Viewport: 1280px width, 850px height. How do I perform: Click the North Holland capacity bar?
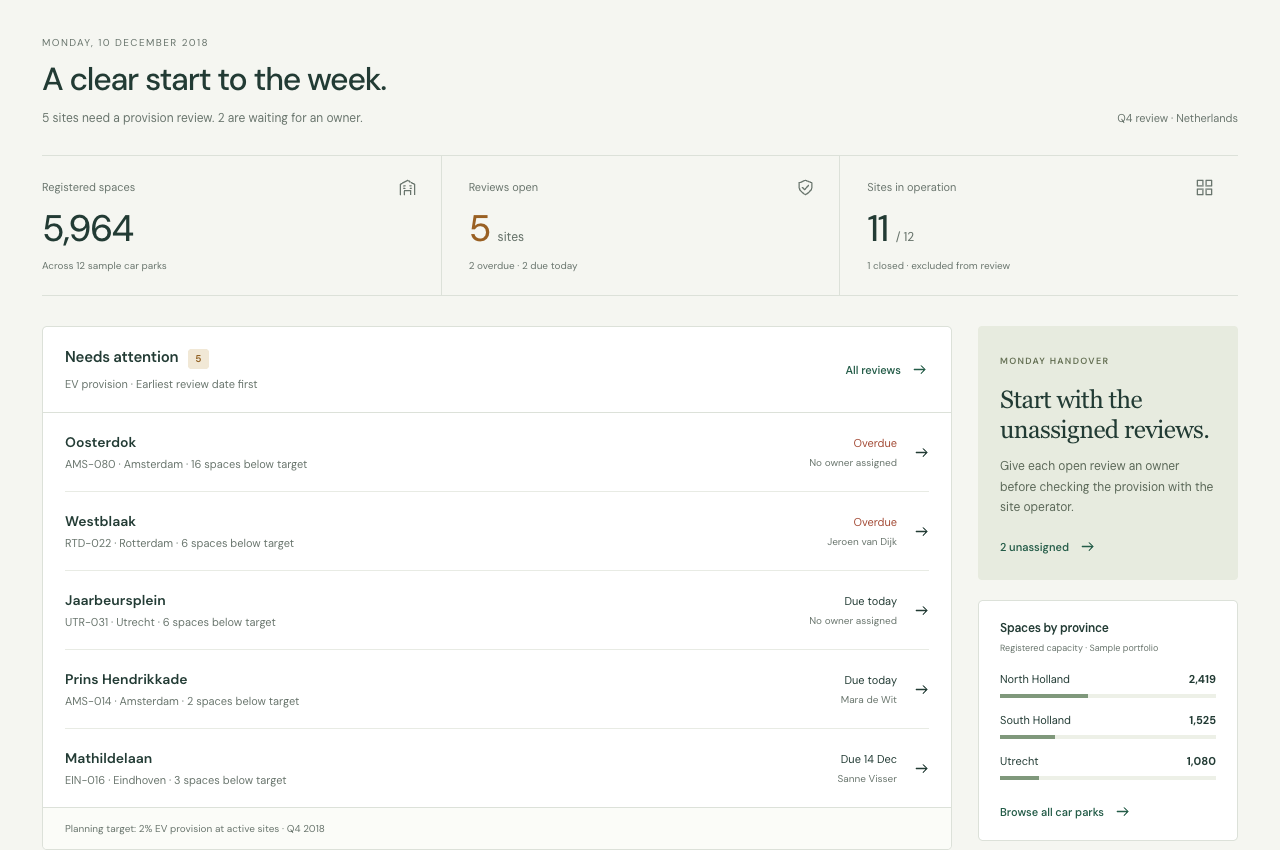click(1108, 695)
